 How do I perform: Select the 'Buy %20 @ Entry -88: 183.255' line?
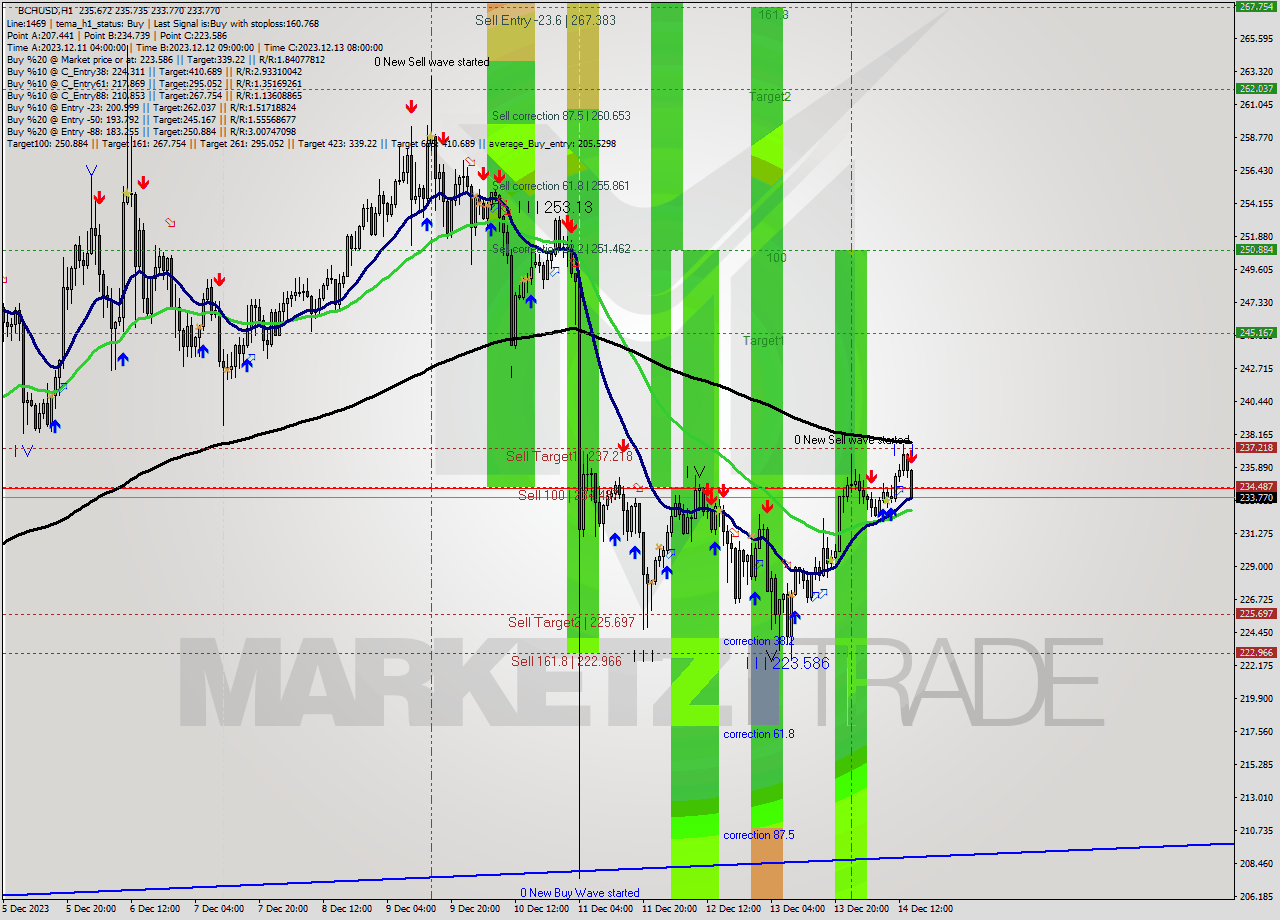[151, 131]
